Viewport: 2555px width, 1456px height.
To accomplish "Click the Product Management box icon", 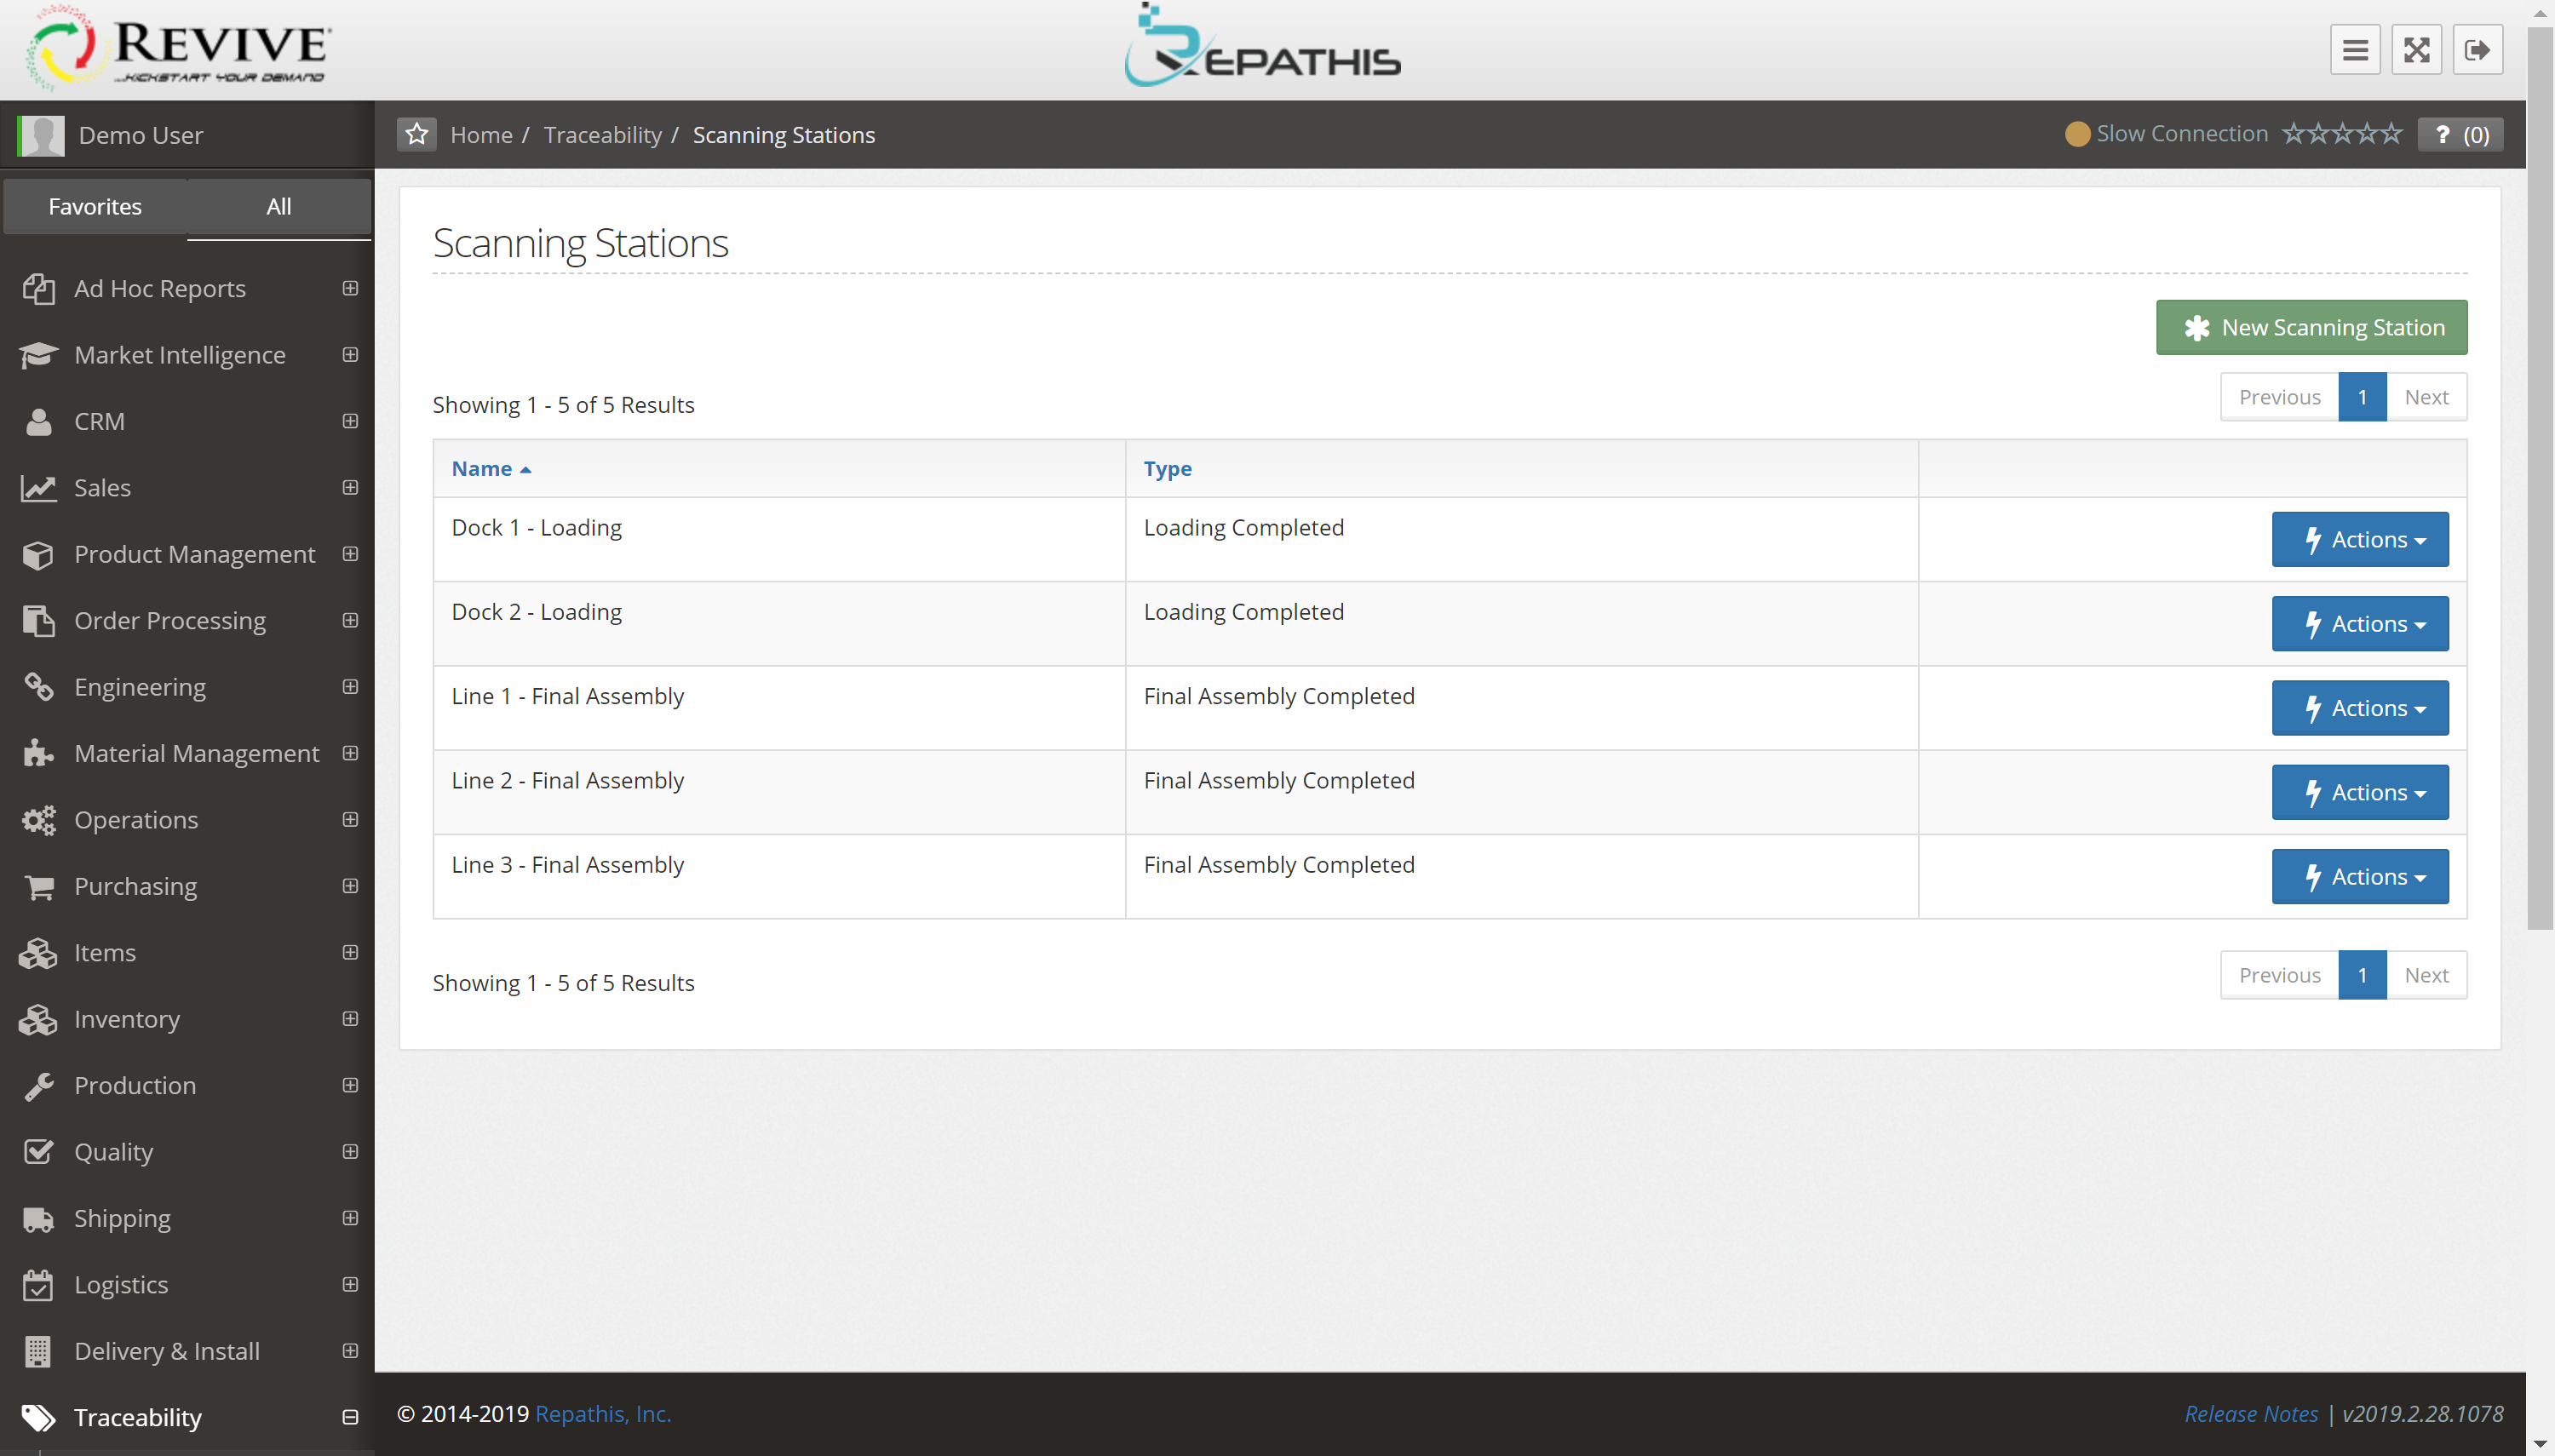I will tap(38, 554).
